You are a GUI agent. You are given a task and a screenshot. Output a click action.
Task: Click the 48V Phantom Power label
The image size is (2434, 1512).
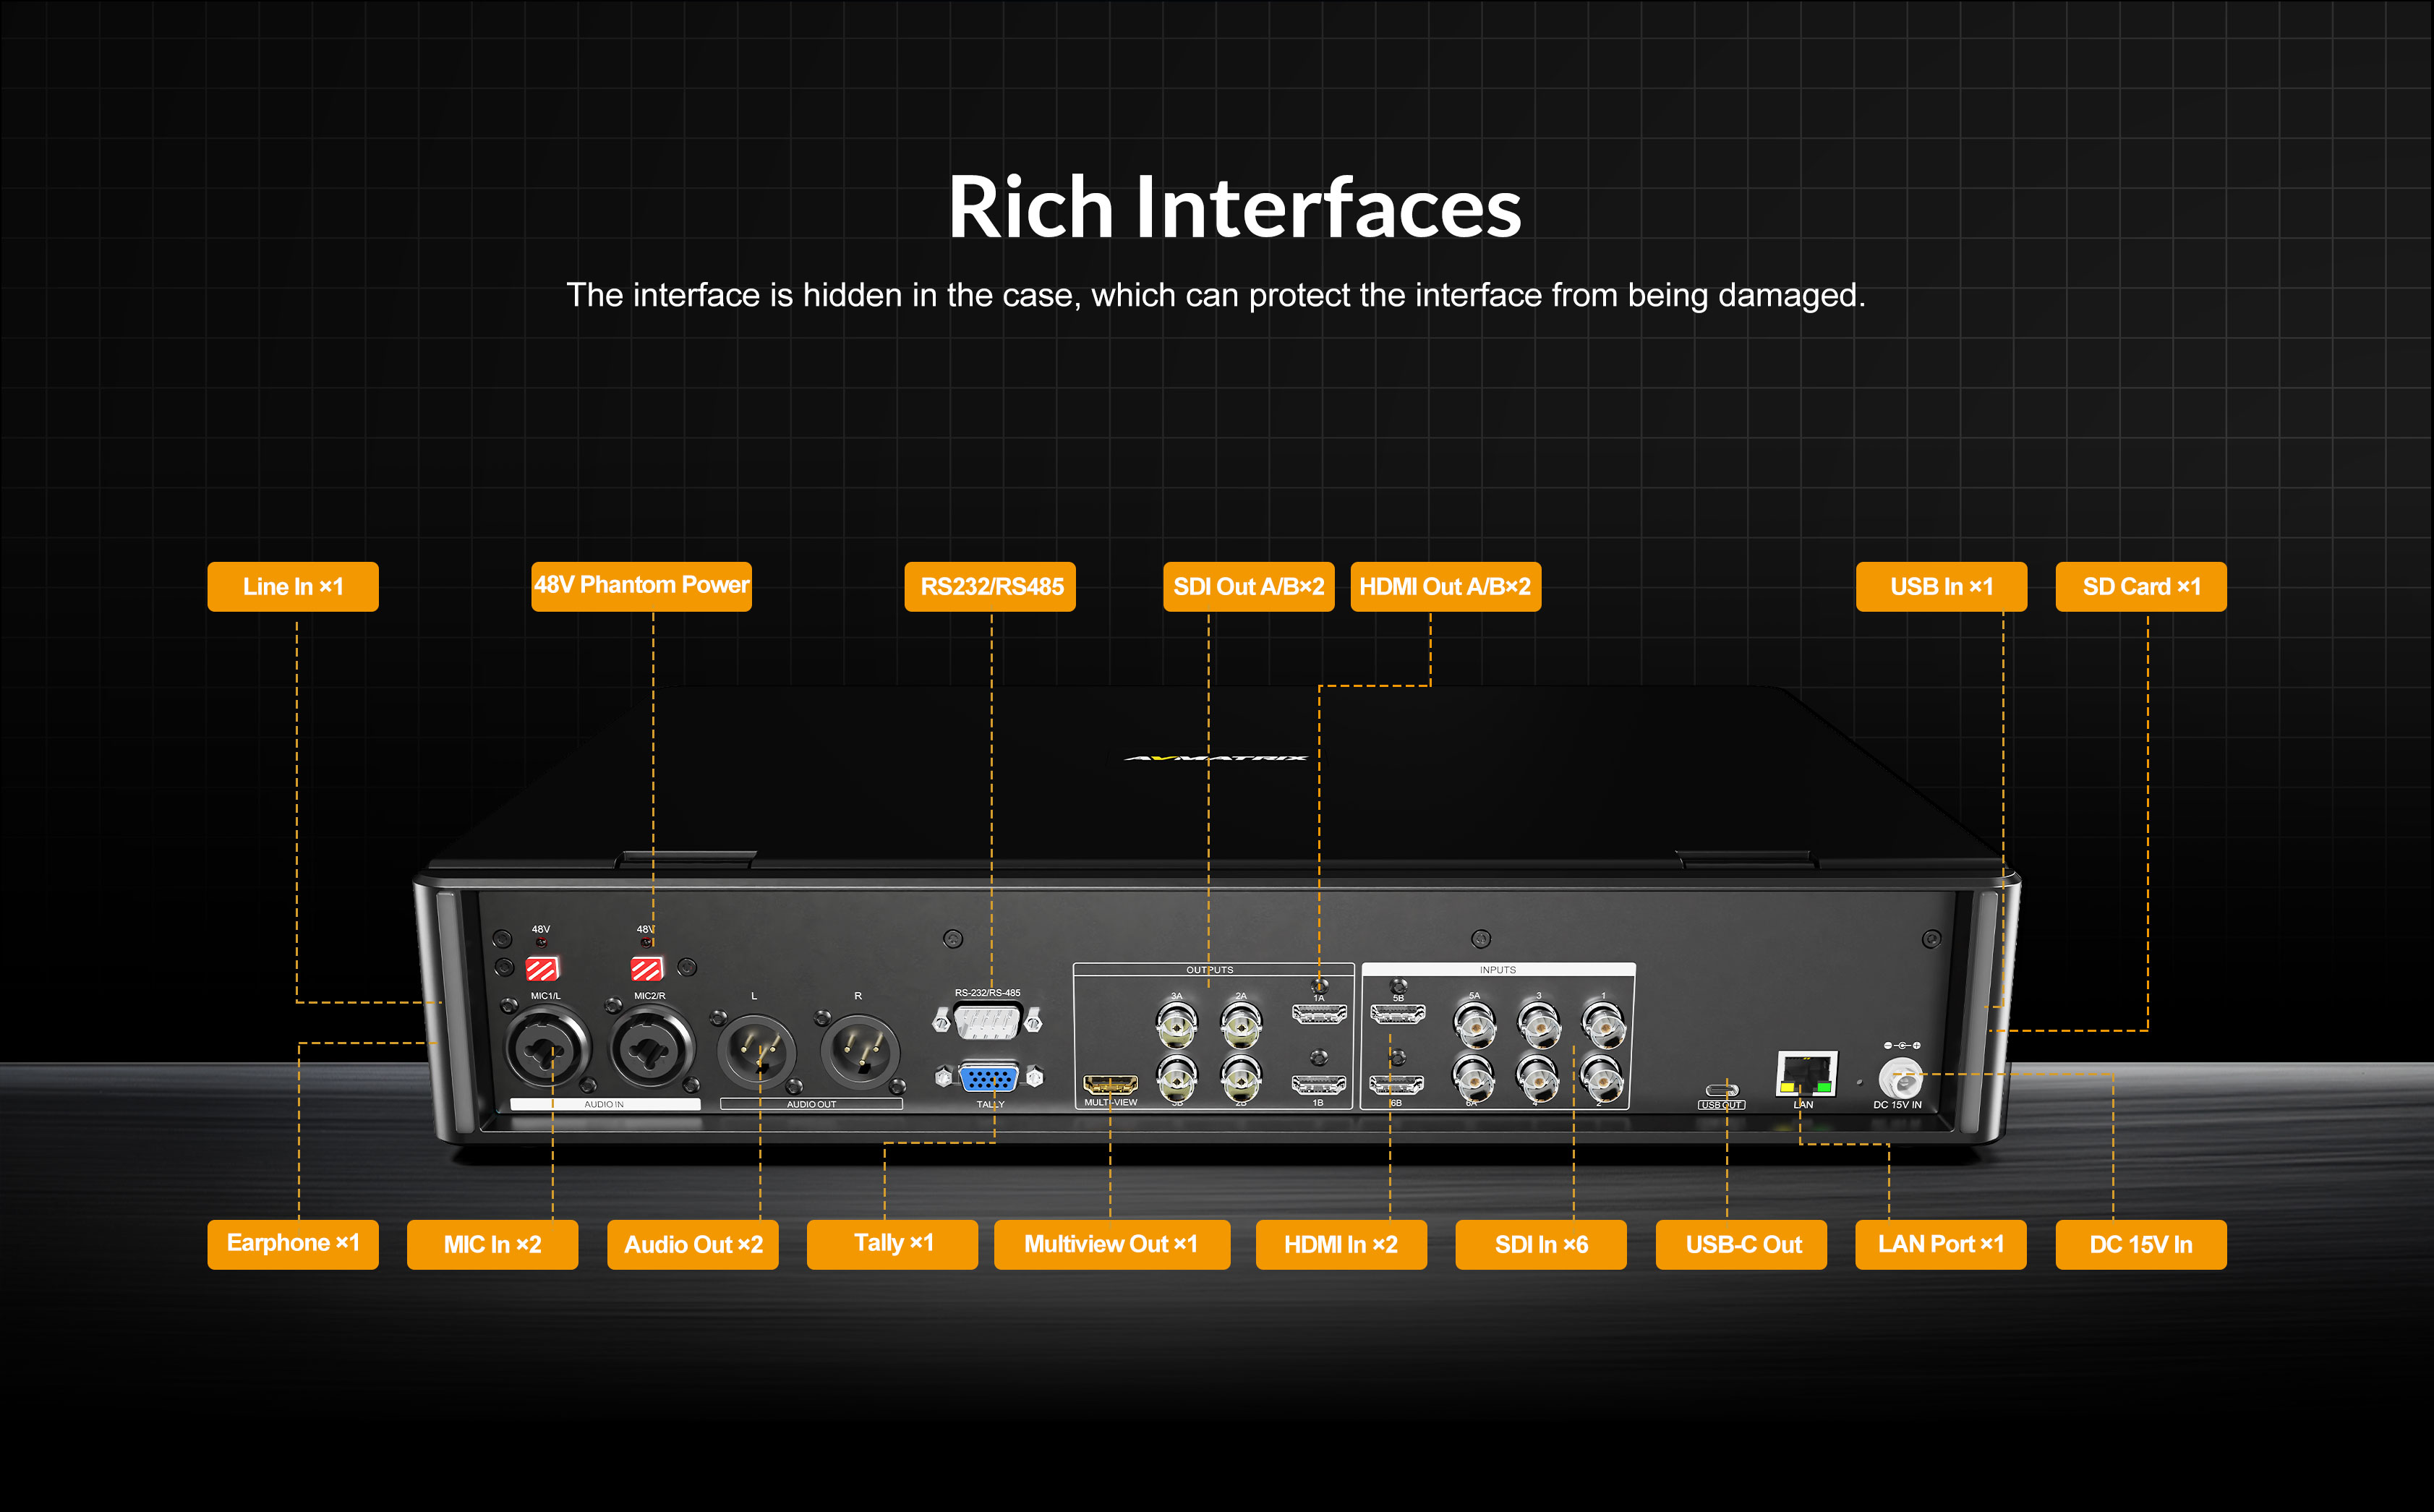pos(641,585)
